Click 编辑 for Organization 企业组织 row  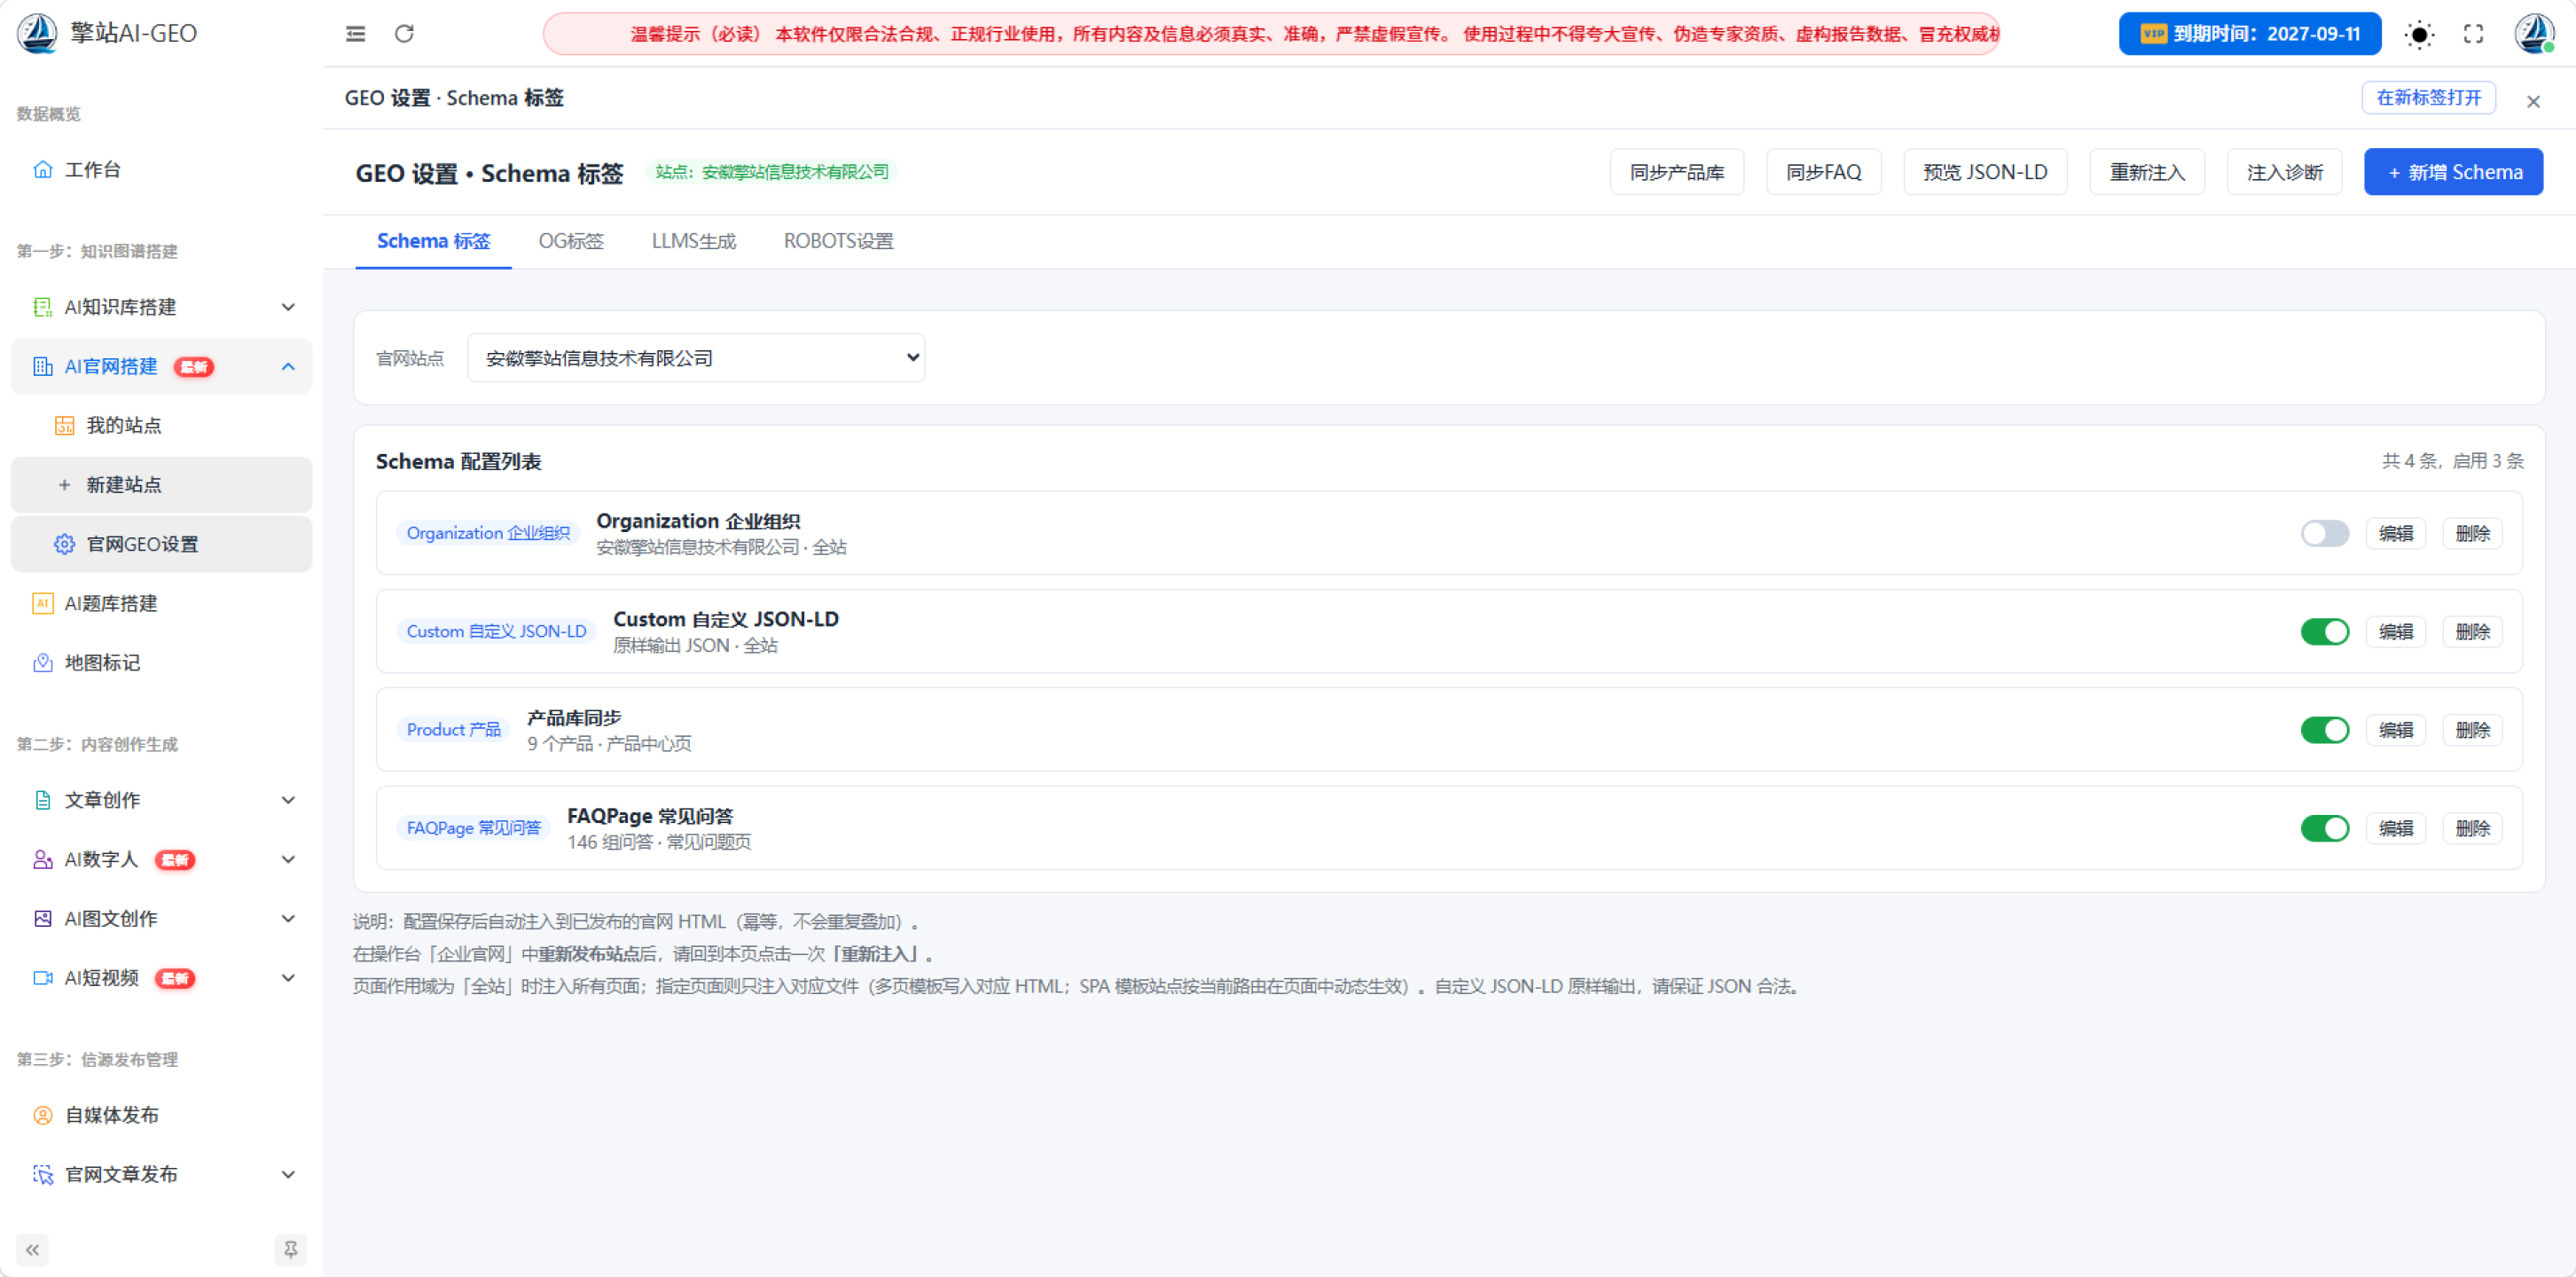pyautogui.click(x=2396, y=533)
